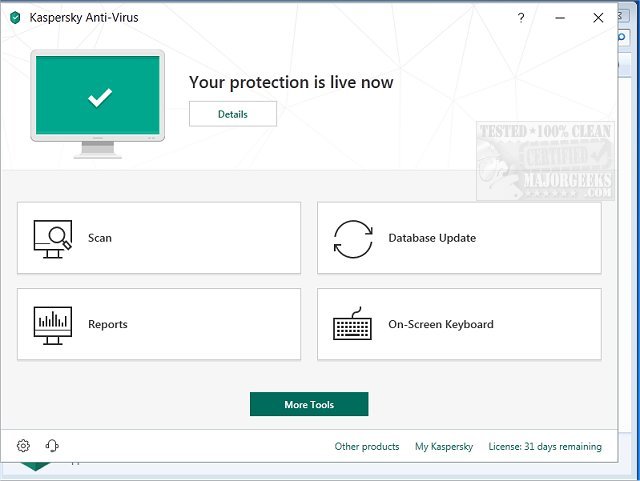Select the Database Update label
This screenshot has width=640, height=481.
(432, 238)
